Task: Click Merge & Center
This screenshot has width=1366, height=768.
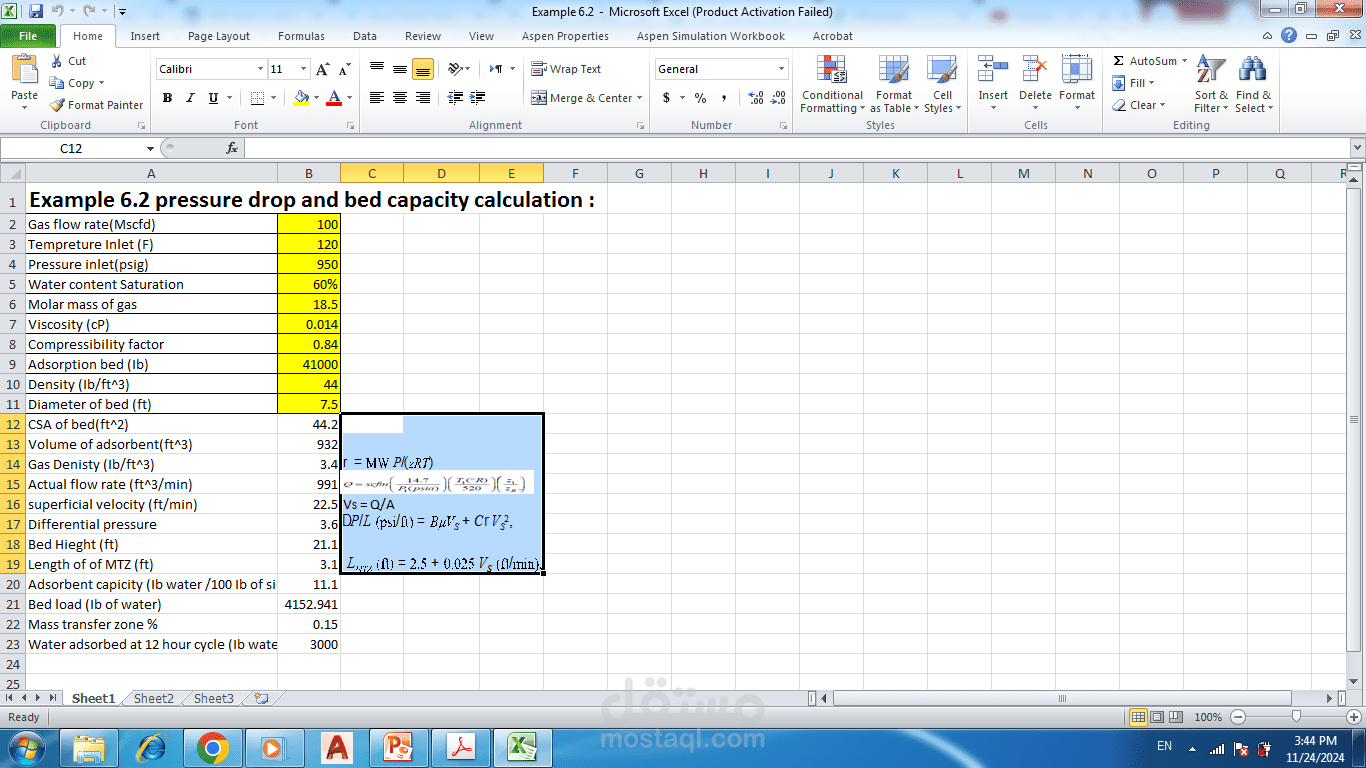Action: [x=582, y=98]
